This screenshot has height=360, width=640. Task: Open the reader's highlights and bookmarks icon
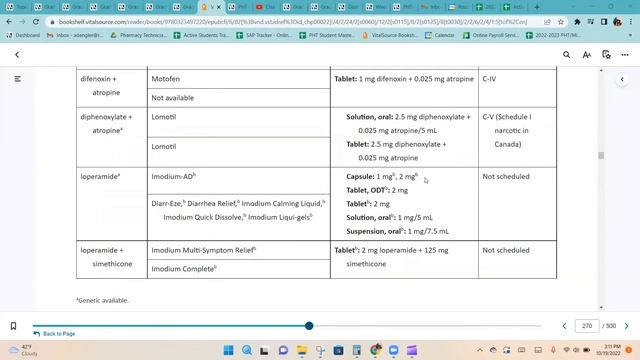[x=607, y=55]
